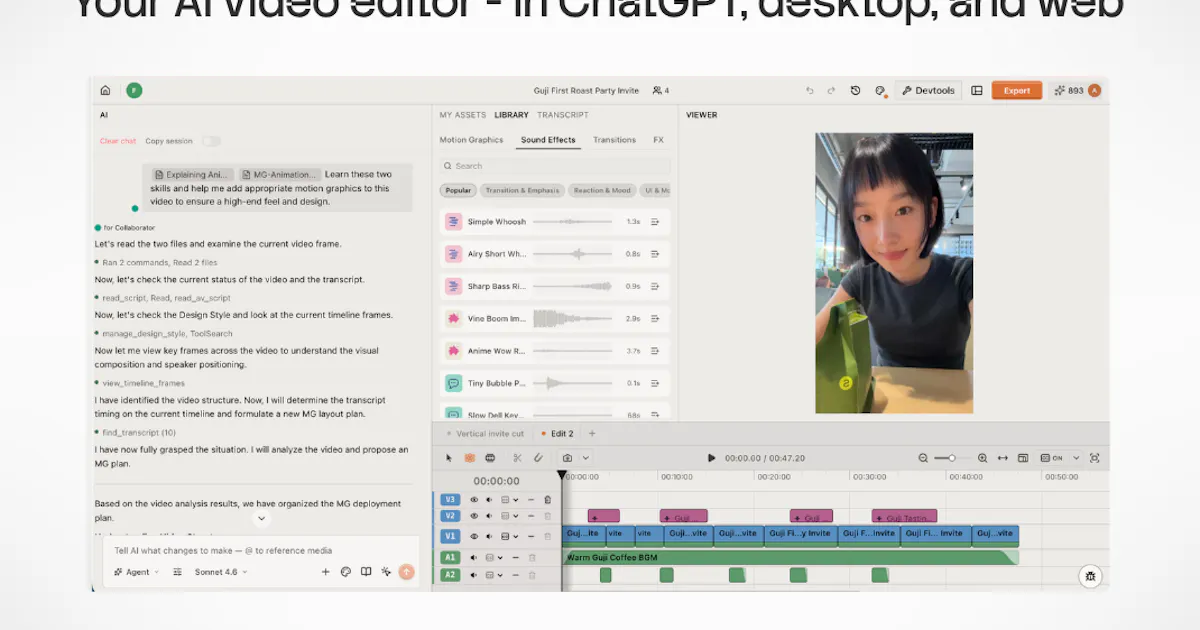Mute the A1 audio track
The height and width of the screenshot is (630, 1200).
(473, 558)
